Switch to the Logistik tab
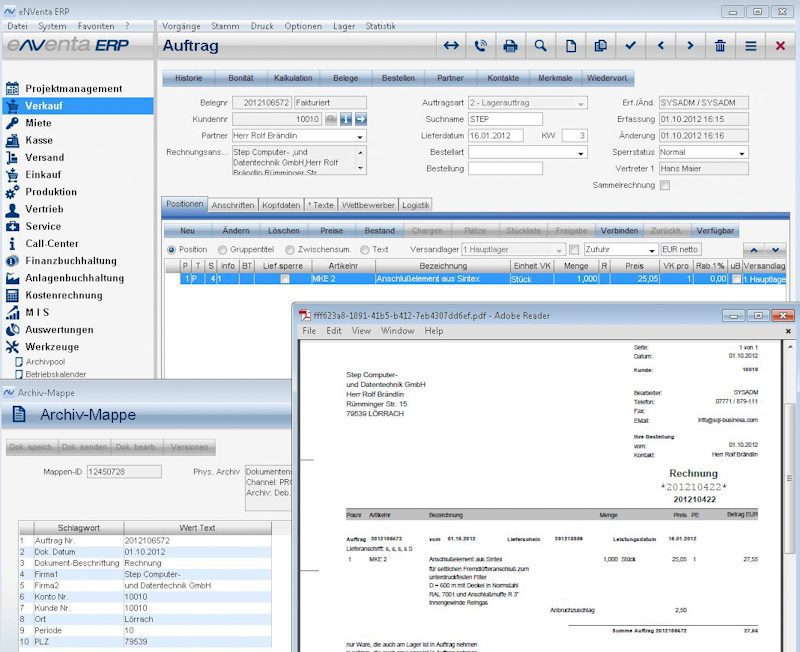The height and width of the screenshot is (652, 800). tap(415, 205)
